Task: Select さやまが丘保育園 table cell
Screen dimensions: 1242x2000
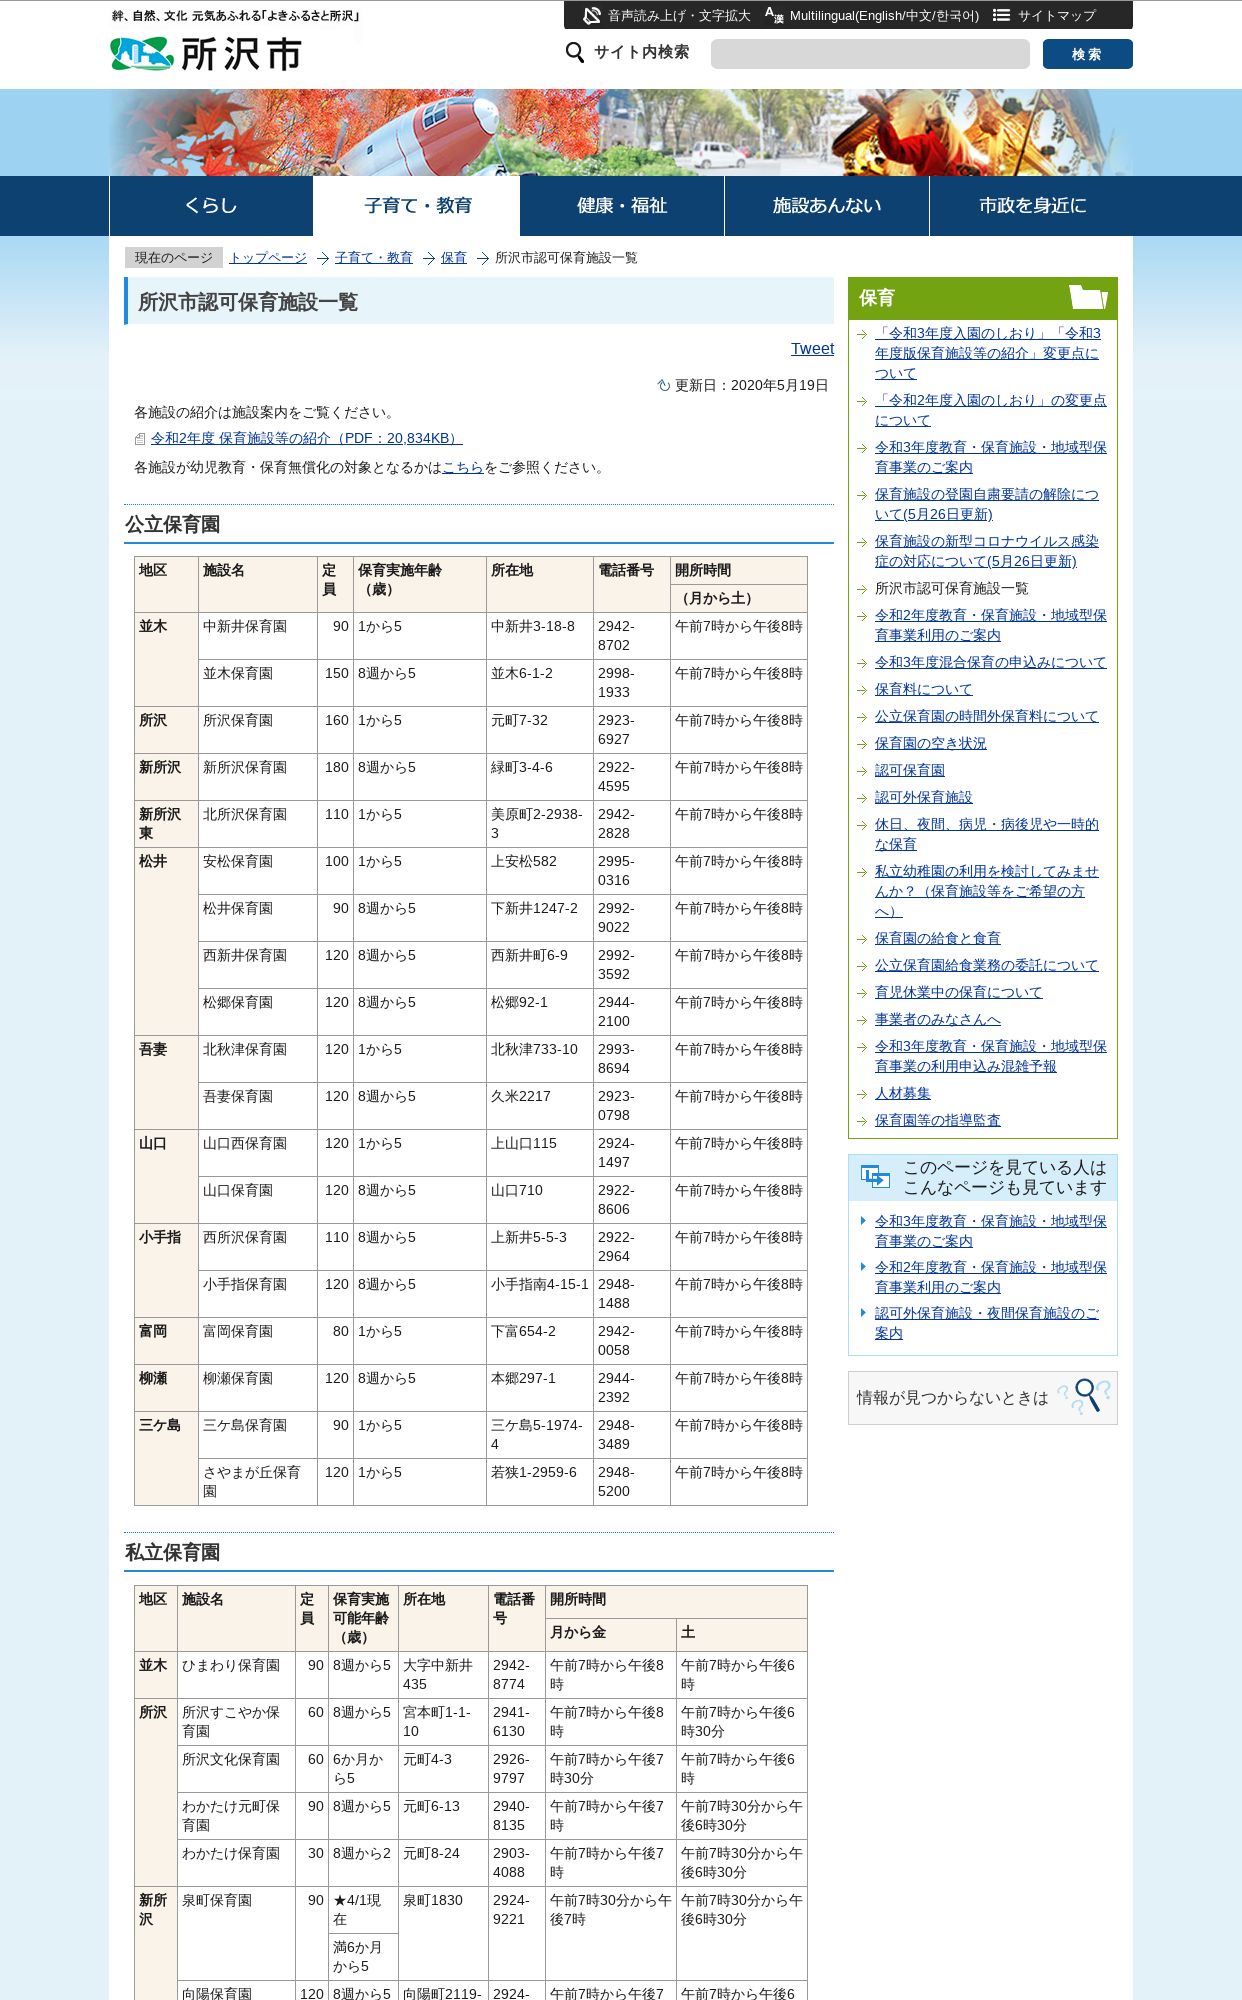Action: tap(258, 1482)
